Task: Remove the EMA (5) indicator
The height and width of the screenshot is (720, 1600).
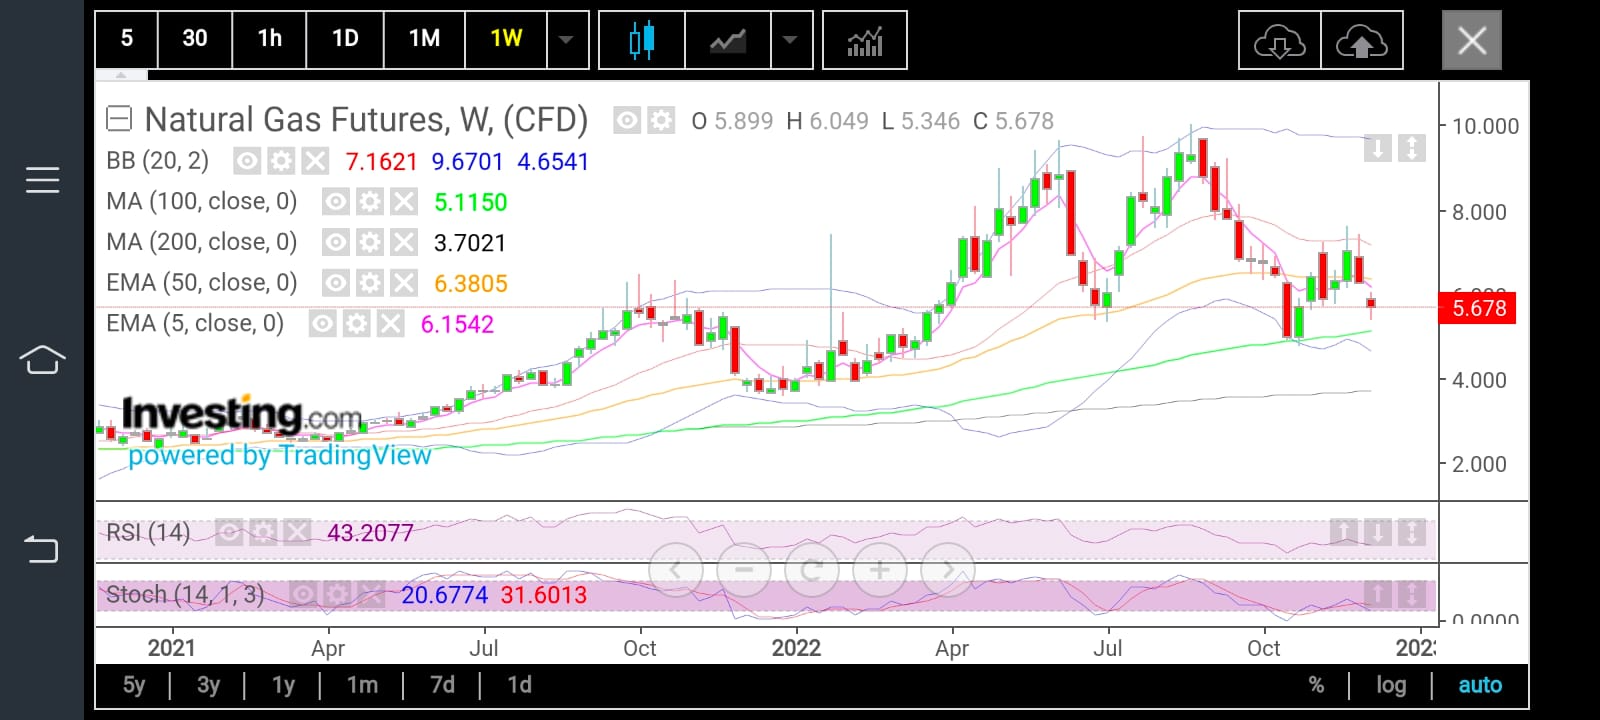Action: (391, 324)
